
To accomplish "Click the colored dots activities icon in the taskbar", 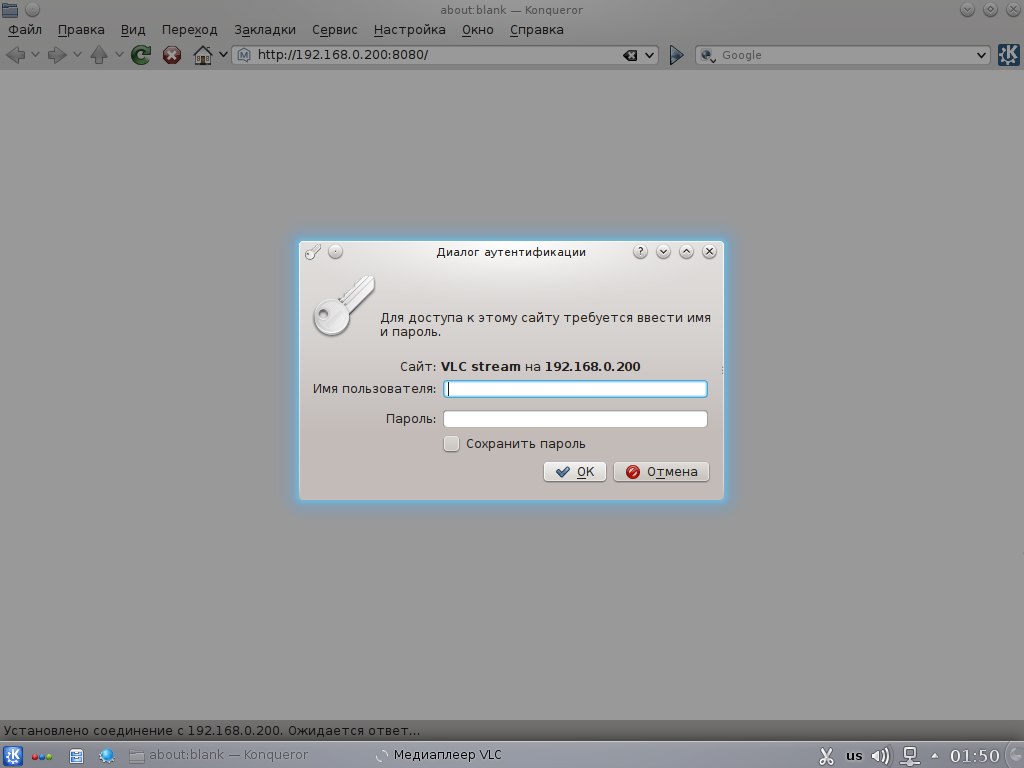I will point(42,757).
